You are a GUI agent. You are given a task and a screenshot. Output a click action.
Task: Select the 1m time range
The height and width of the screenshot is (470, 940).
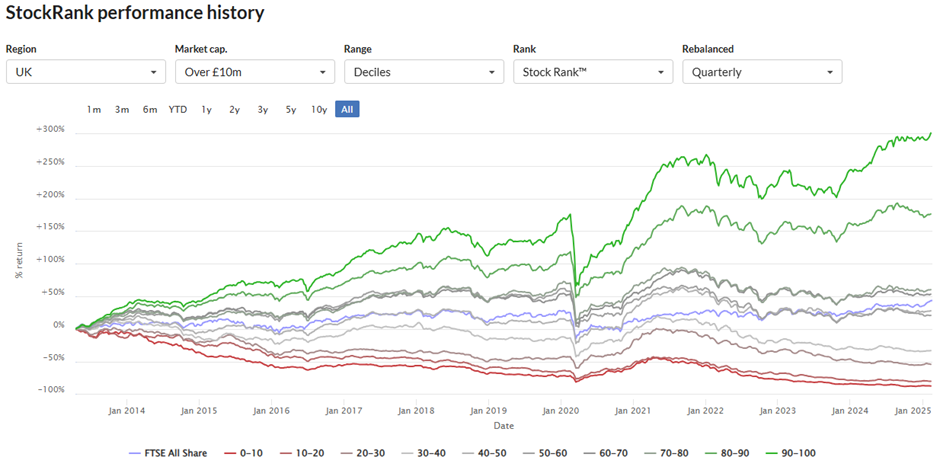pyautogui.click(x=94, y=110)
